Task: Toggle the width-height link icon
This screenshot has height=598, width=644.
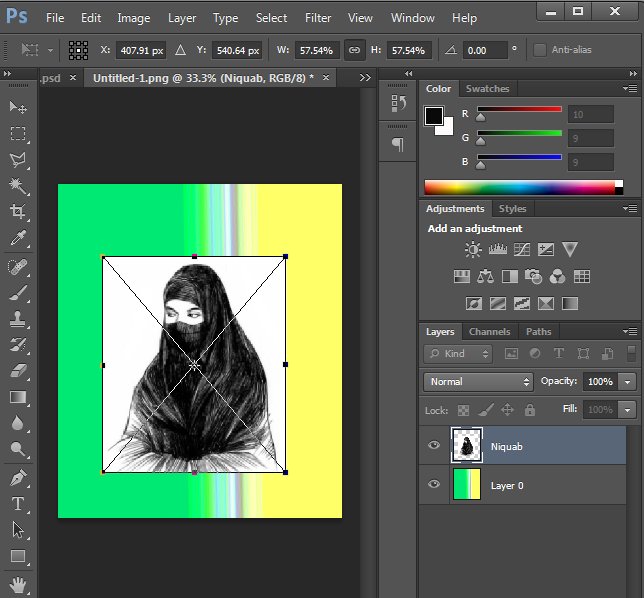Action: pos(354,50)
